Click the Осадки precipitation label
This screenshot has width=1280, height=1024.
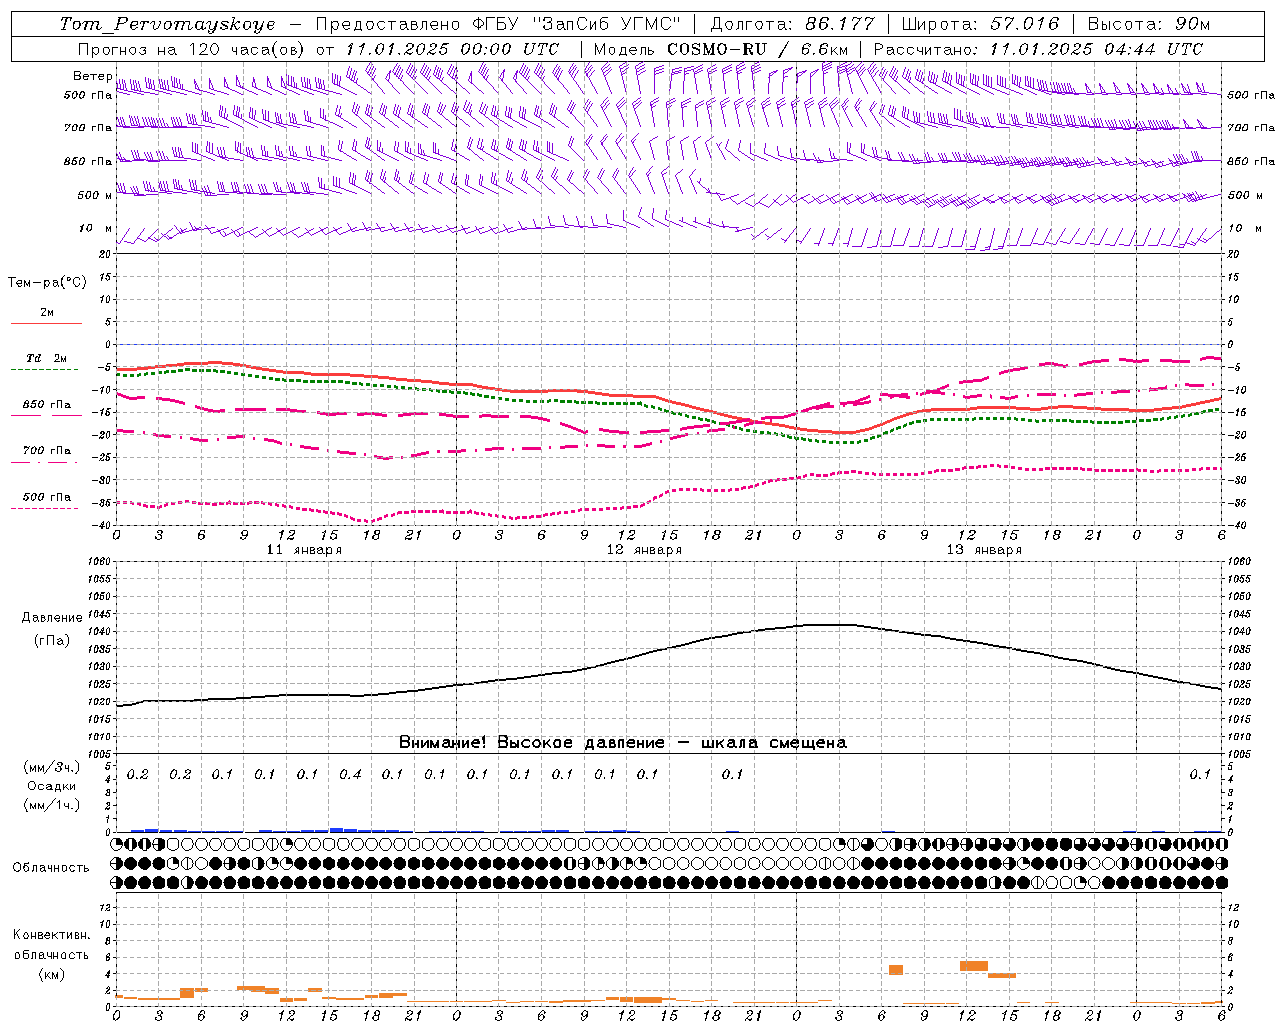pyautogui.click(x=52, y=786)
